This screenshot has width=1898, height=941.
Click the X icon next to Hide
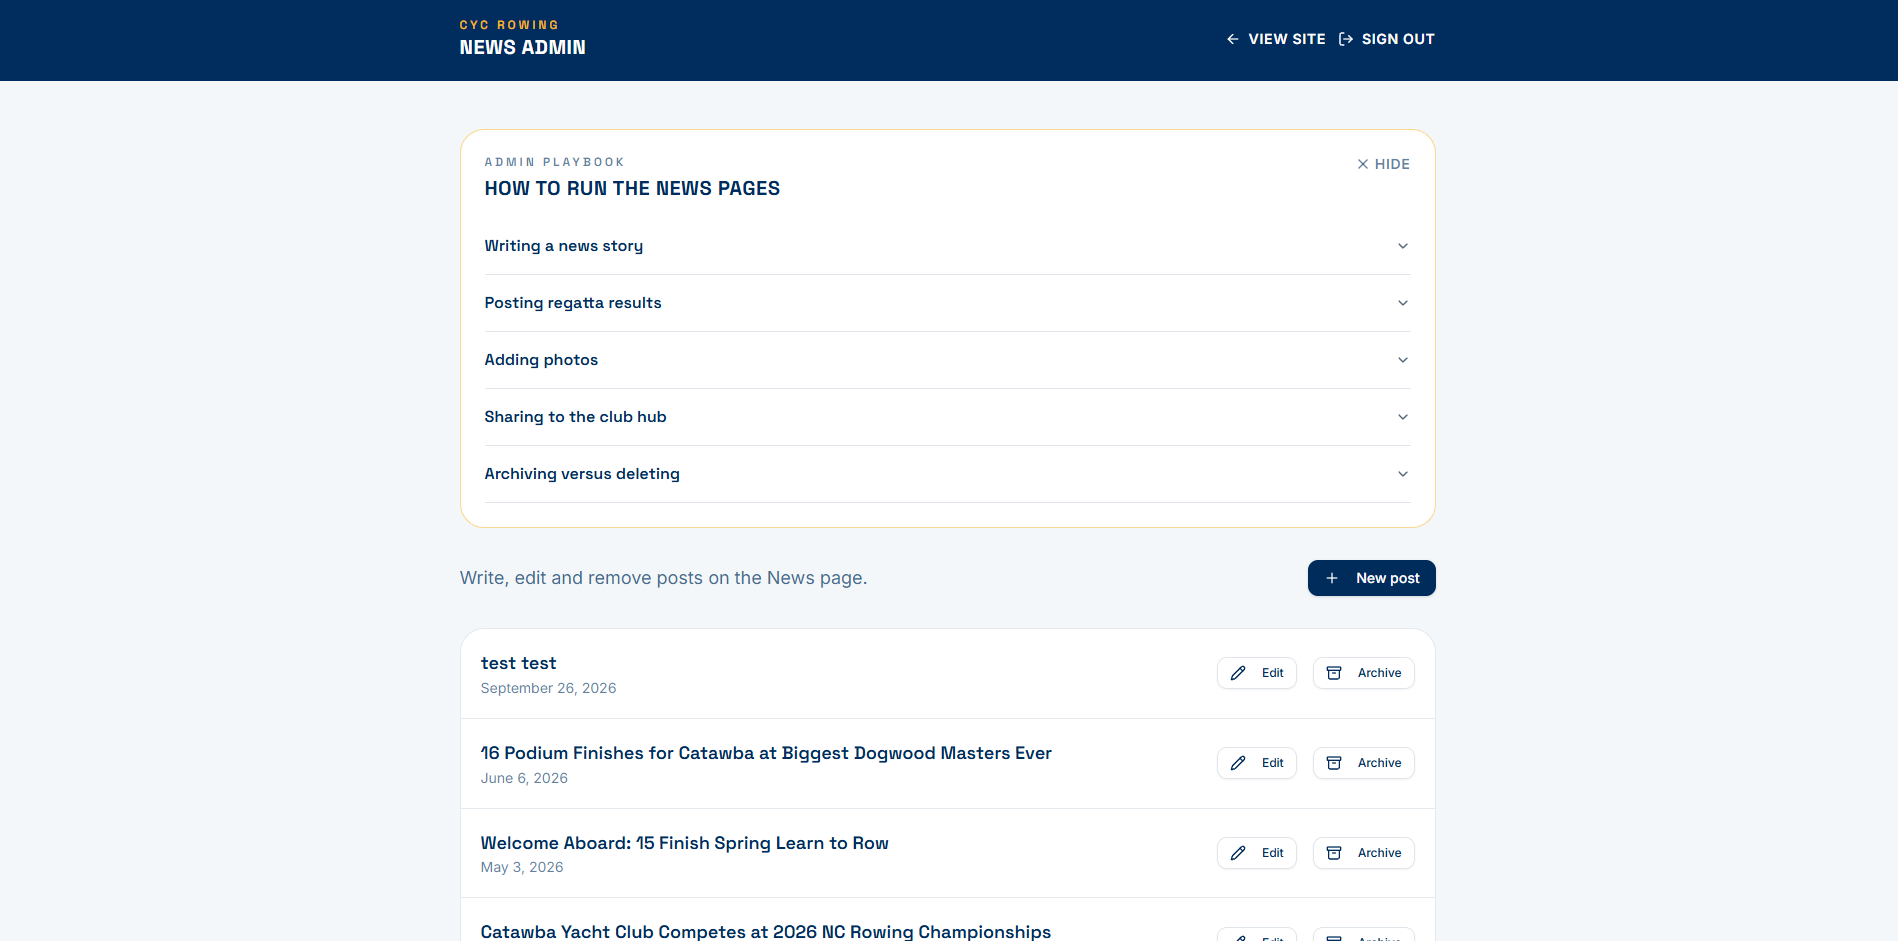pos(1362,164)
